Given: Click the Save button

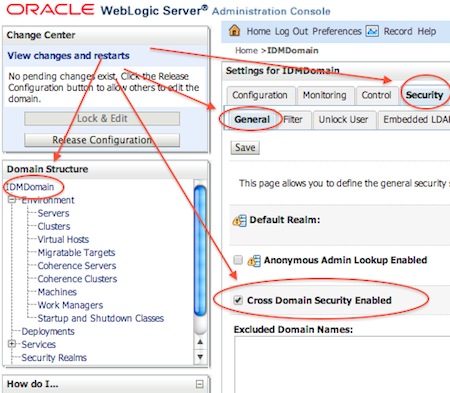Looking at the screenshot, I should coord(245,148).
